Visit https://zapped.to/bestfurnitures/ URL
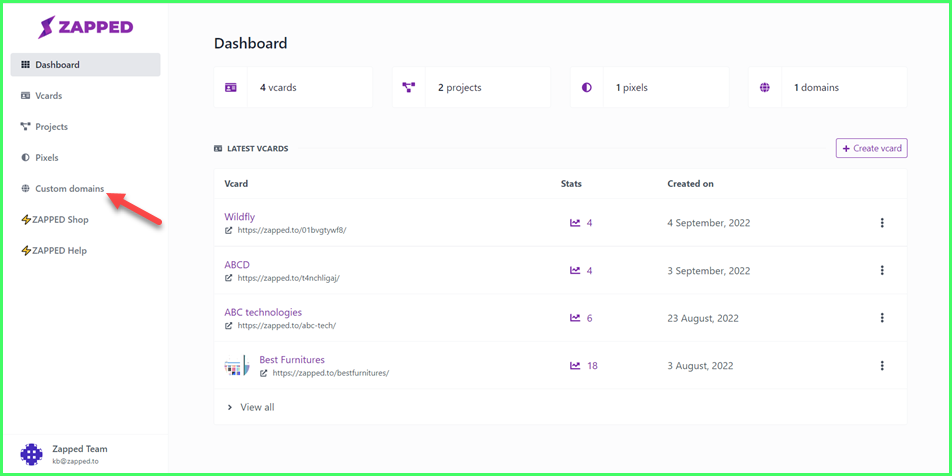Image resolution: width=952 pixels, height=476 pixels. point(330,373)
